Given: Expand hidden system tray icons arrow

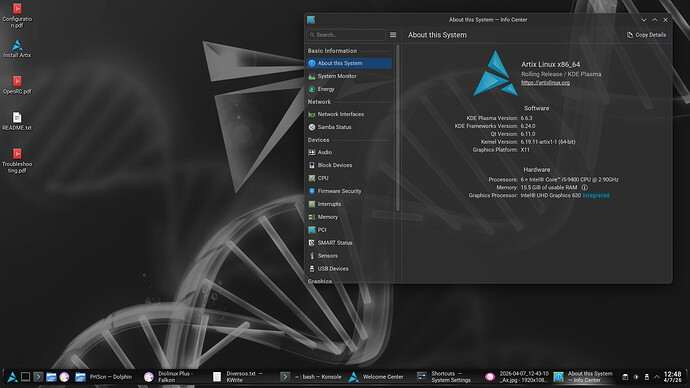Looking at the screenshot, I should coord(657,377).
